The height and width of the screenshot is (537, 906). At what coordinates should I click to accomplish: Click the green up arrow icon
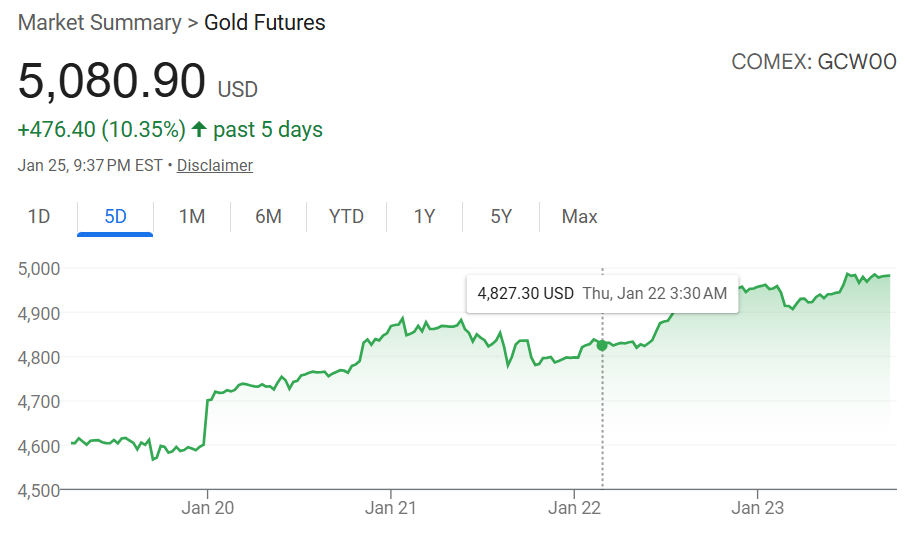coord(199,130)
